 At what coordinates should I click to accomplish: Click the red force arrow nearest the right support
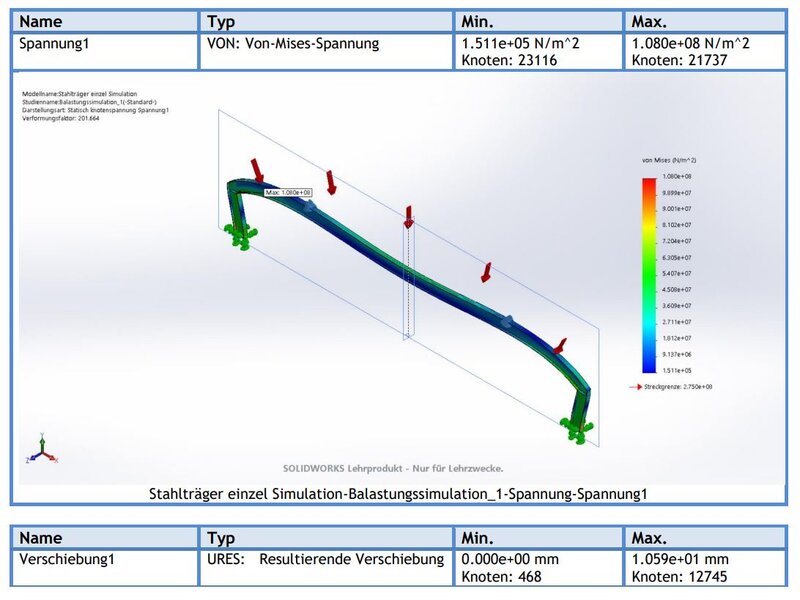[x=560, y=346]
